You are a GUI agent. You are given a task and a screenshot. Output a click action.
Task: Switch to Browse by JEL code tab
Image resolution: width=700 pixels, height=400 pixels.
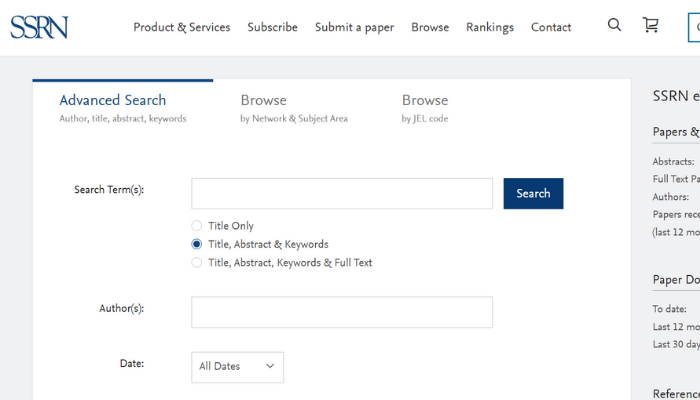(x=425, y=108)
